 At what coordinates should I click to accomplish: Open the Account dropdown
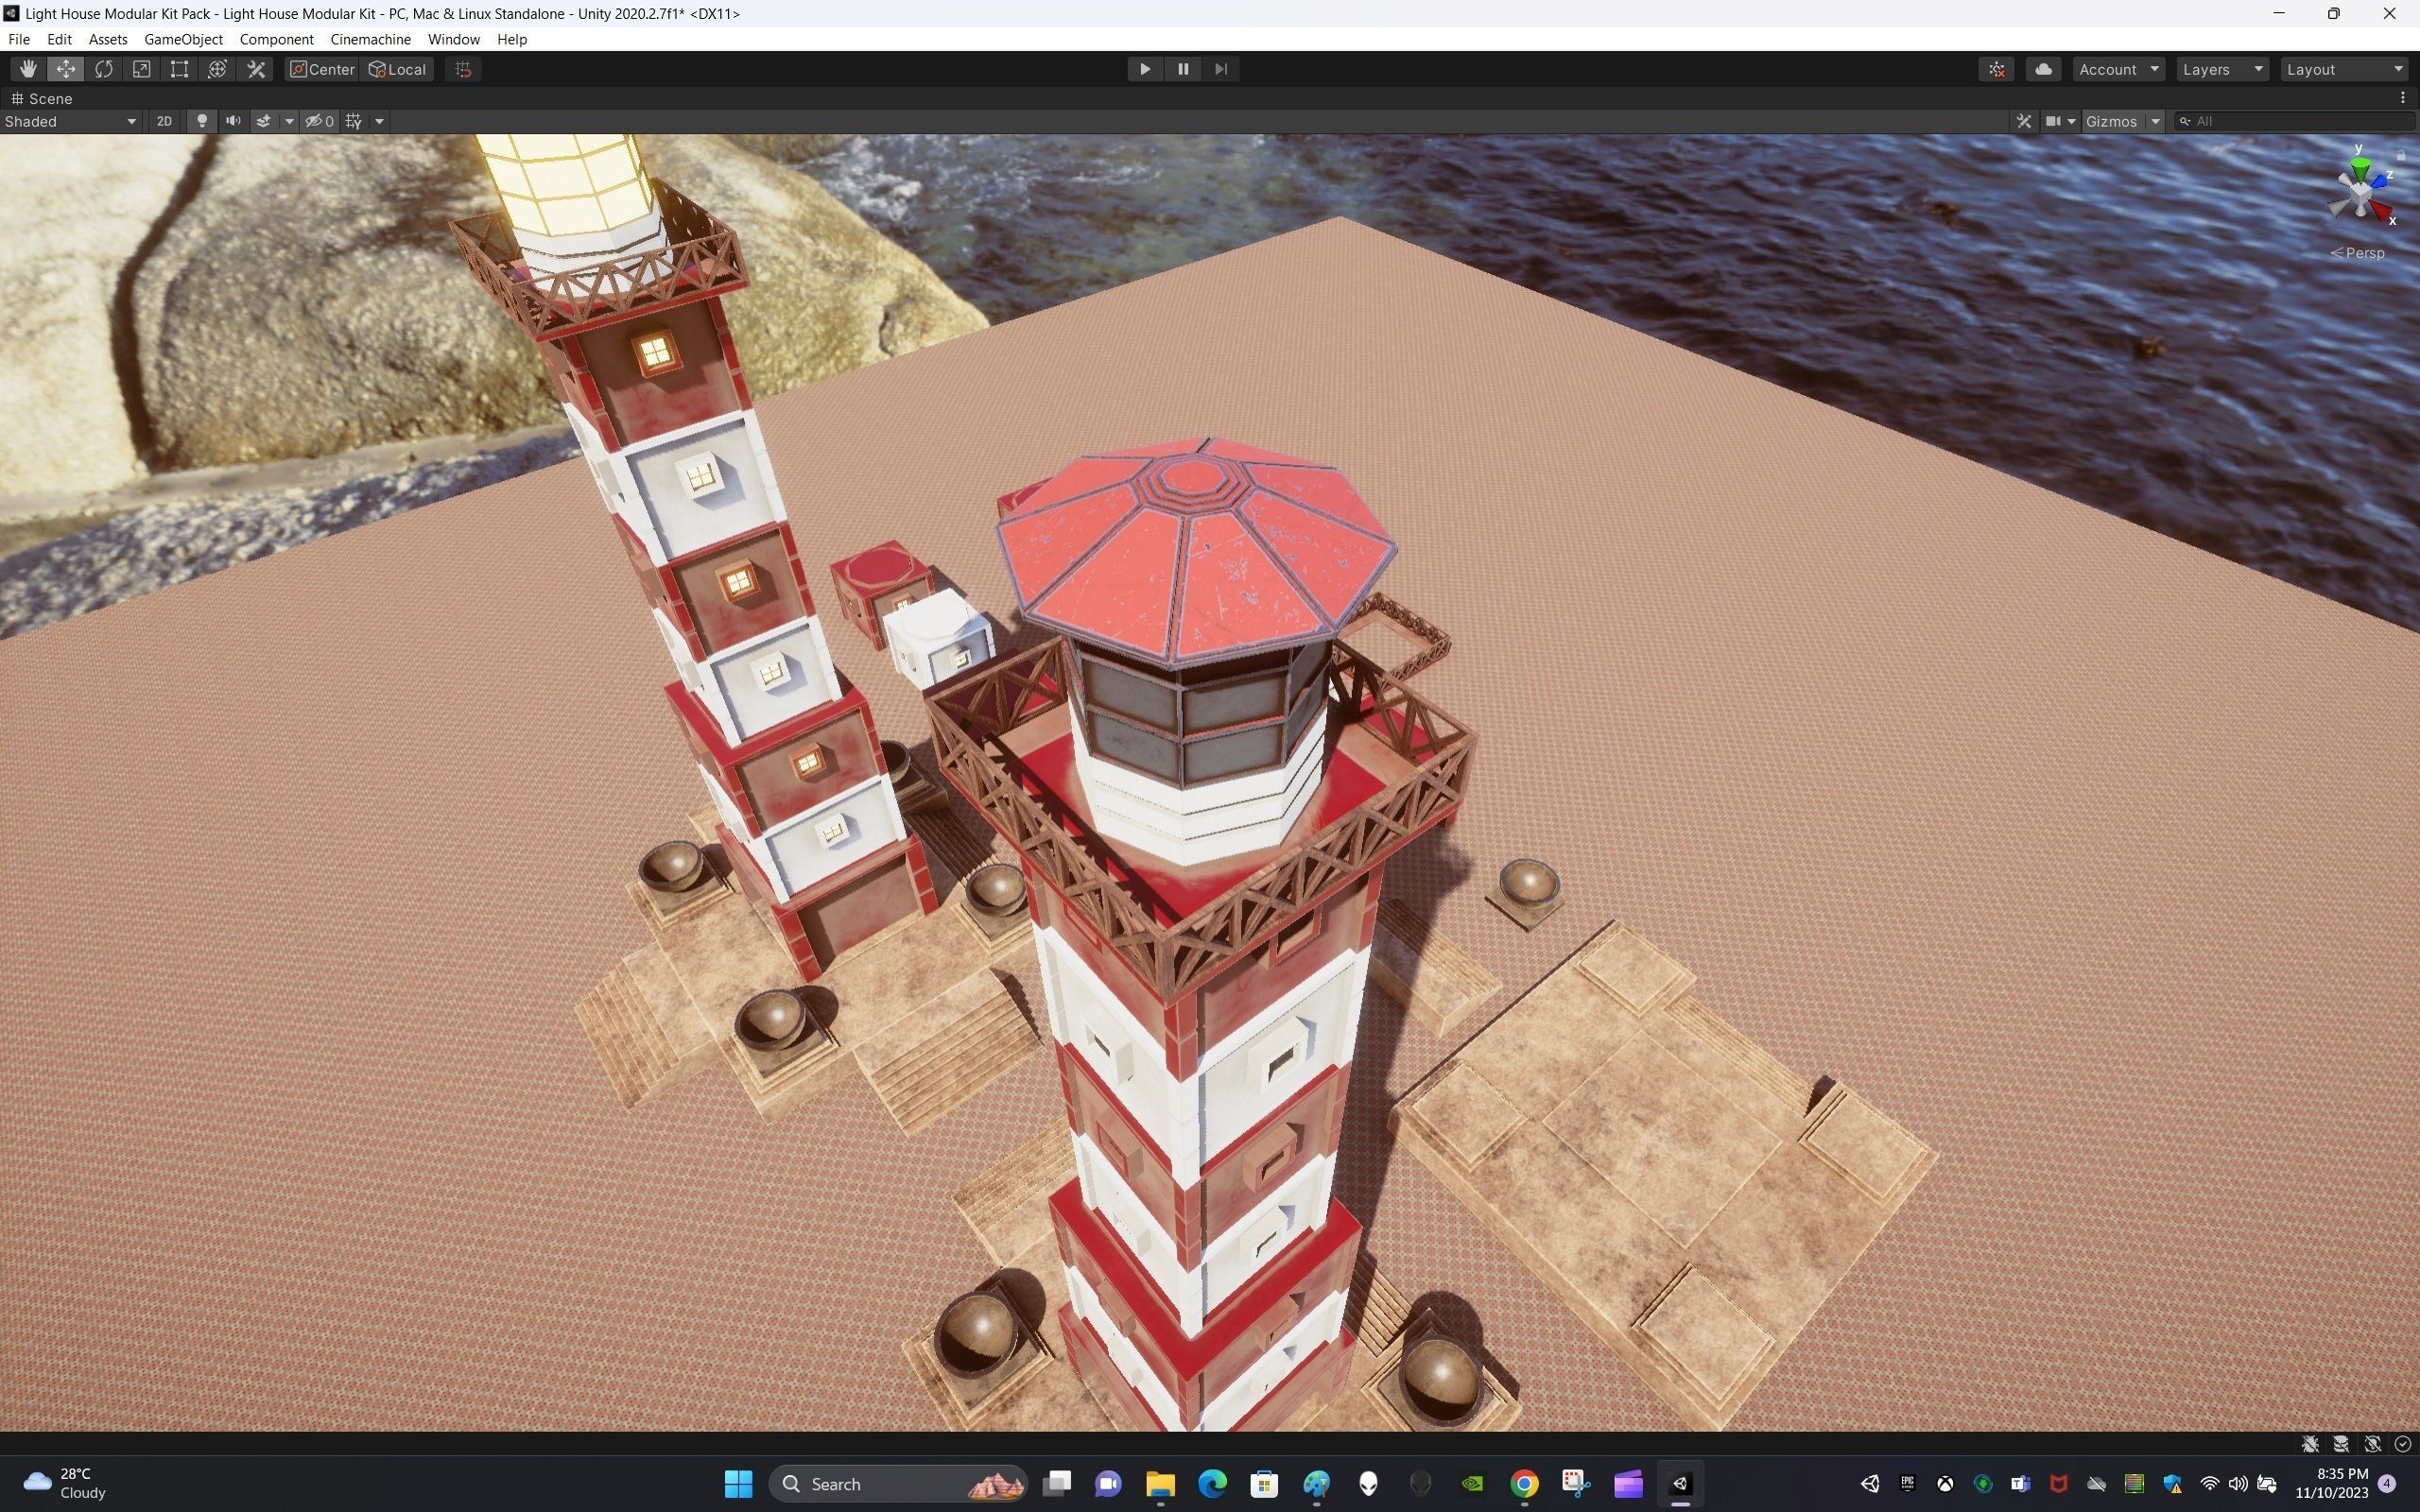pyautogui.click(x=2119, y=69)
